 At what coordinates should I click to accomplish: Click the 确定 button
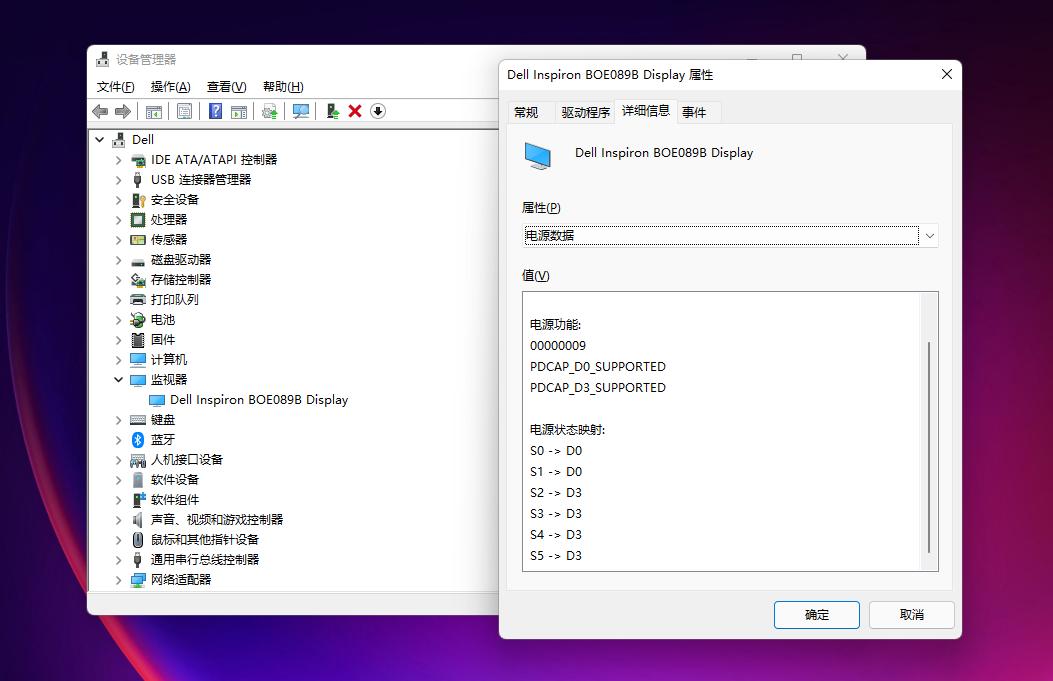817,615
